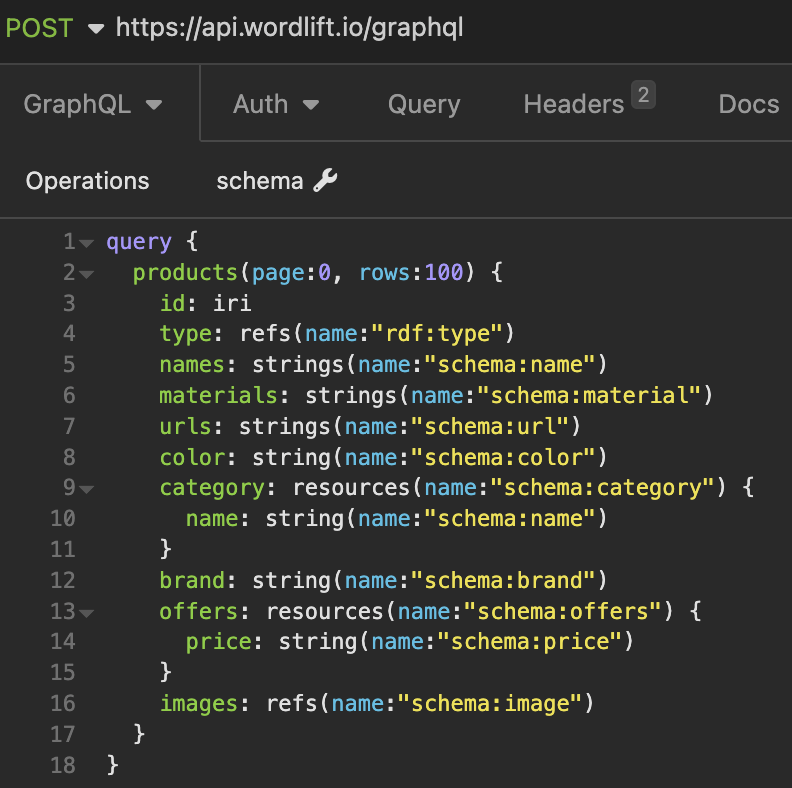Screen dimensions: 792x788
Task: Click "schema:offers" on line 13
Action: click(x=563, y=611)
